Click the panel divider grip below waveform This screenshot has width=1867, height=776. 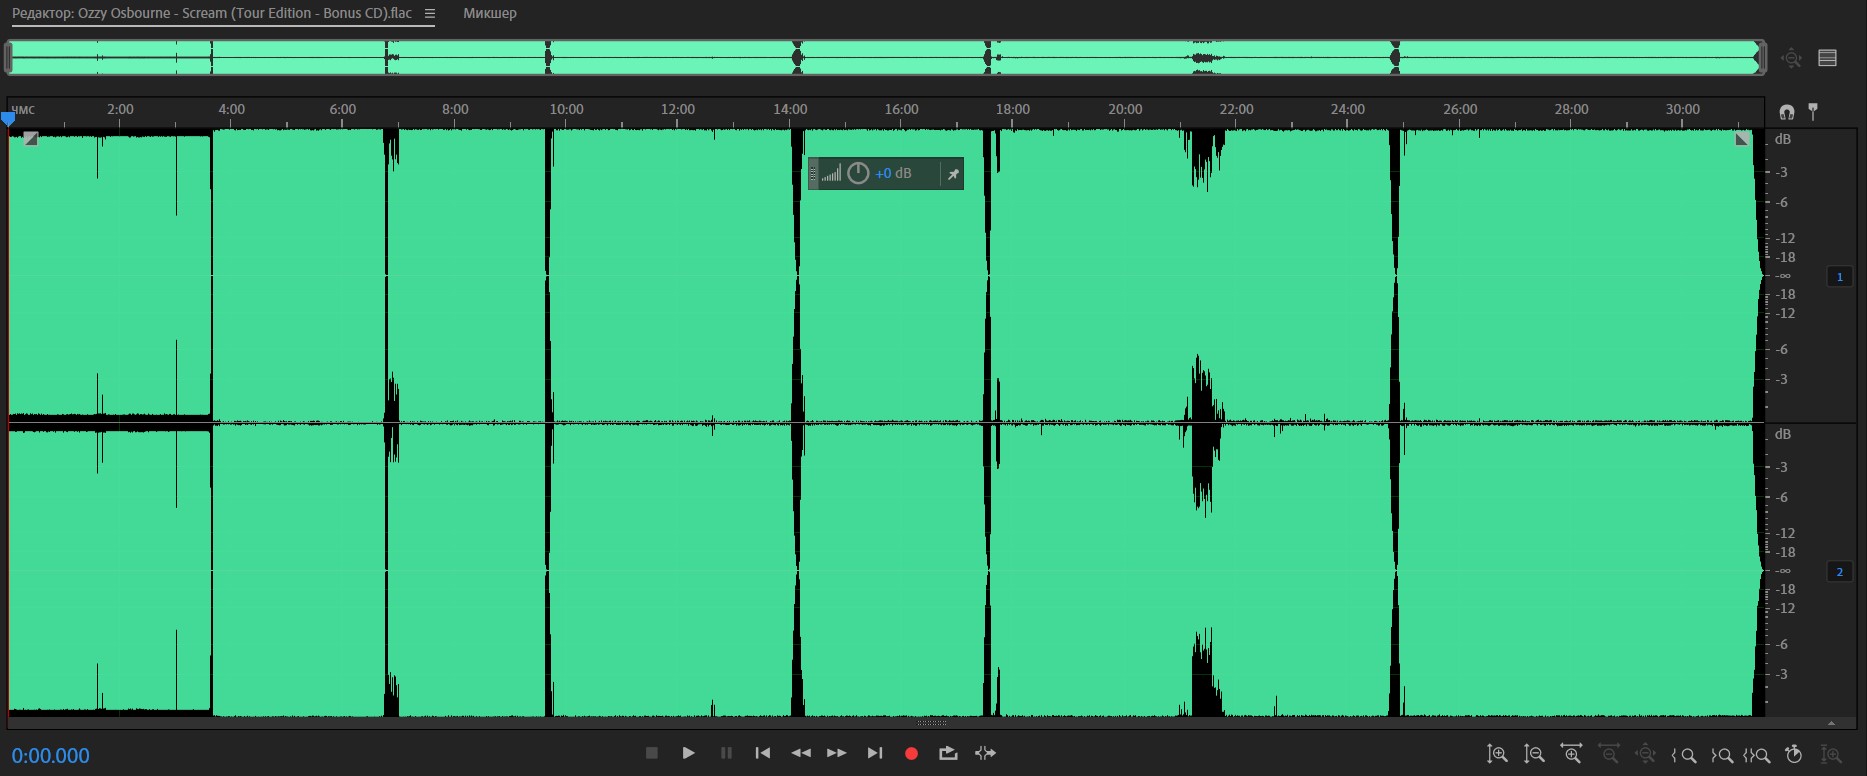(x=932, y=723)
